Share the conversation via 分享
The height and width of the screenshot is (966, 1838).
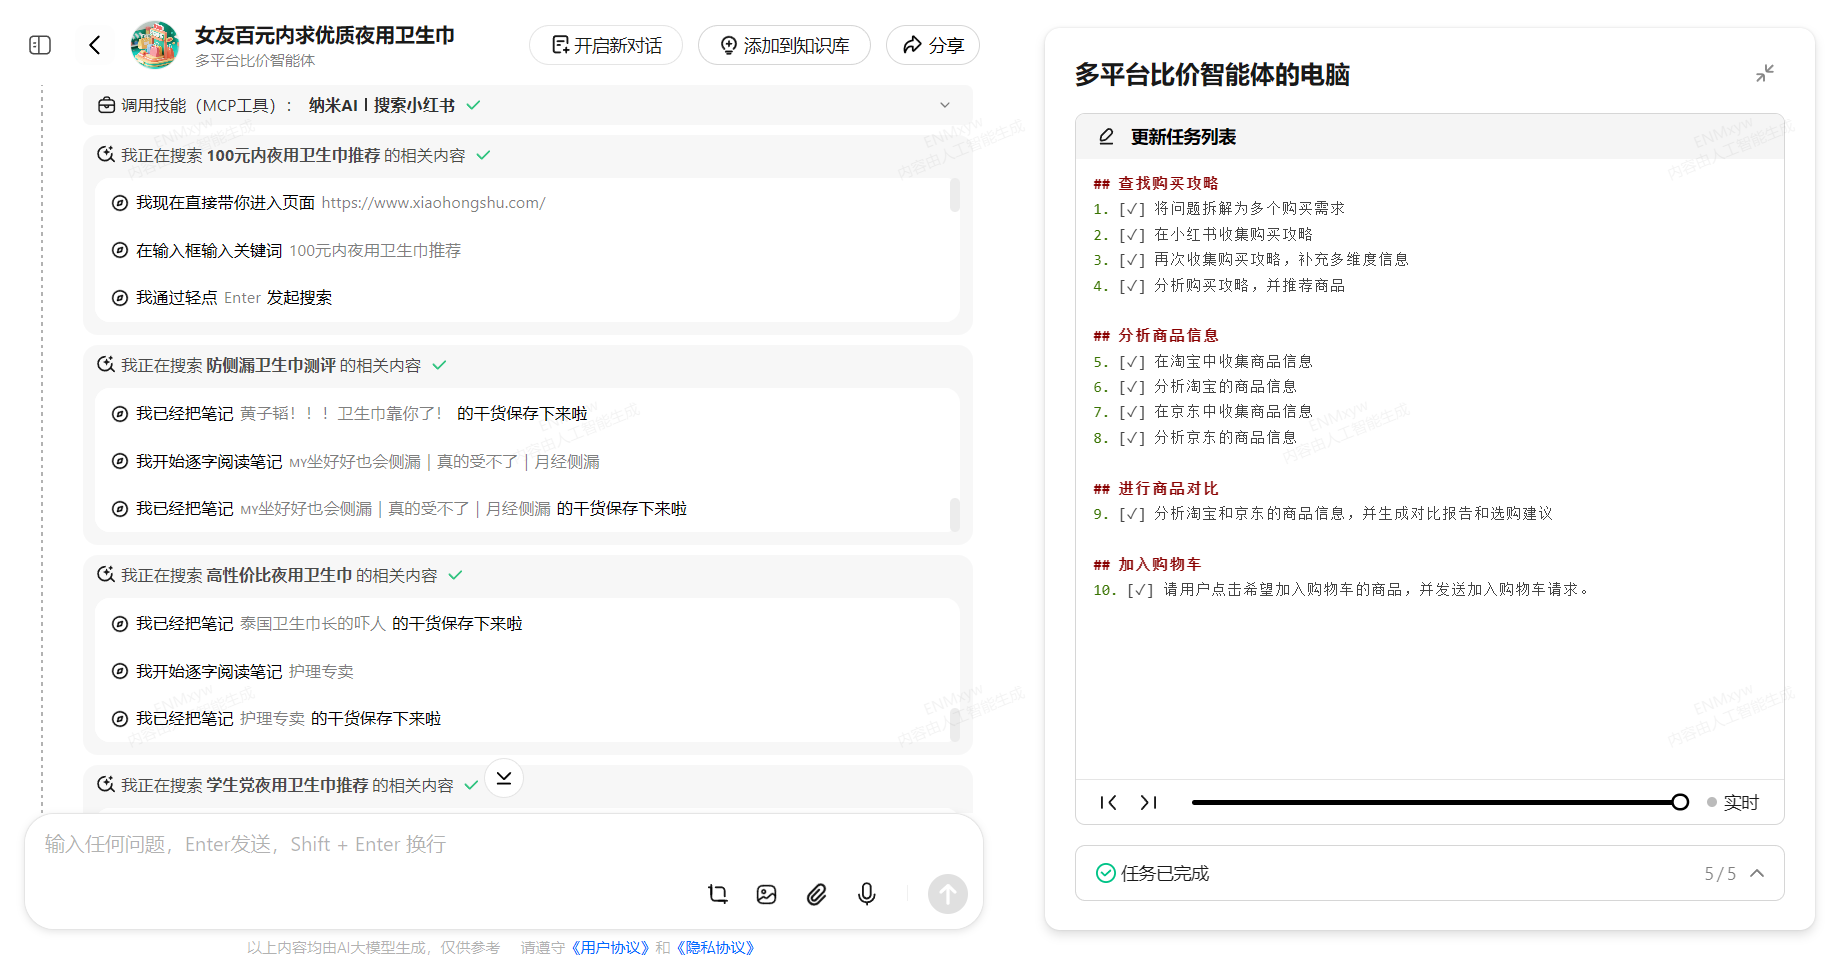click(933, 45)
